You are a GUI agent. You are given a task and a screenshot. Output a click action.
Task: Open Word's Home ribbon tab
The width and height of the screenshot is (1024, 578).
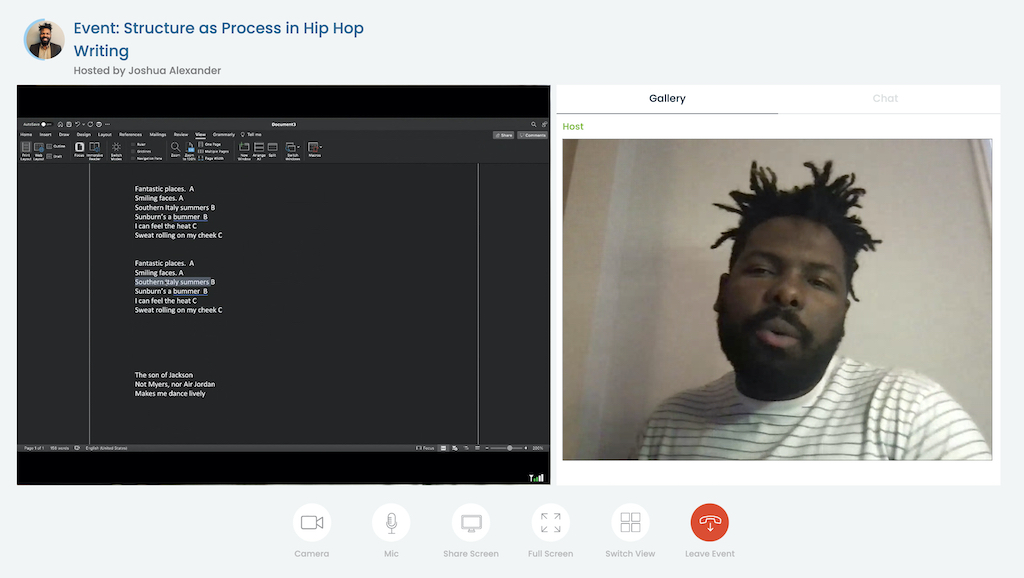click(x=26, y=135)
